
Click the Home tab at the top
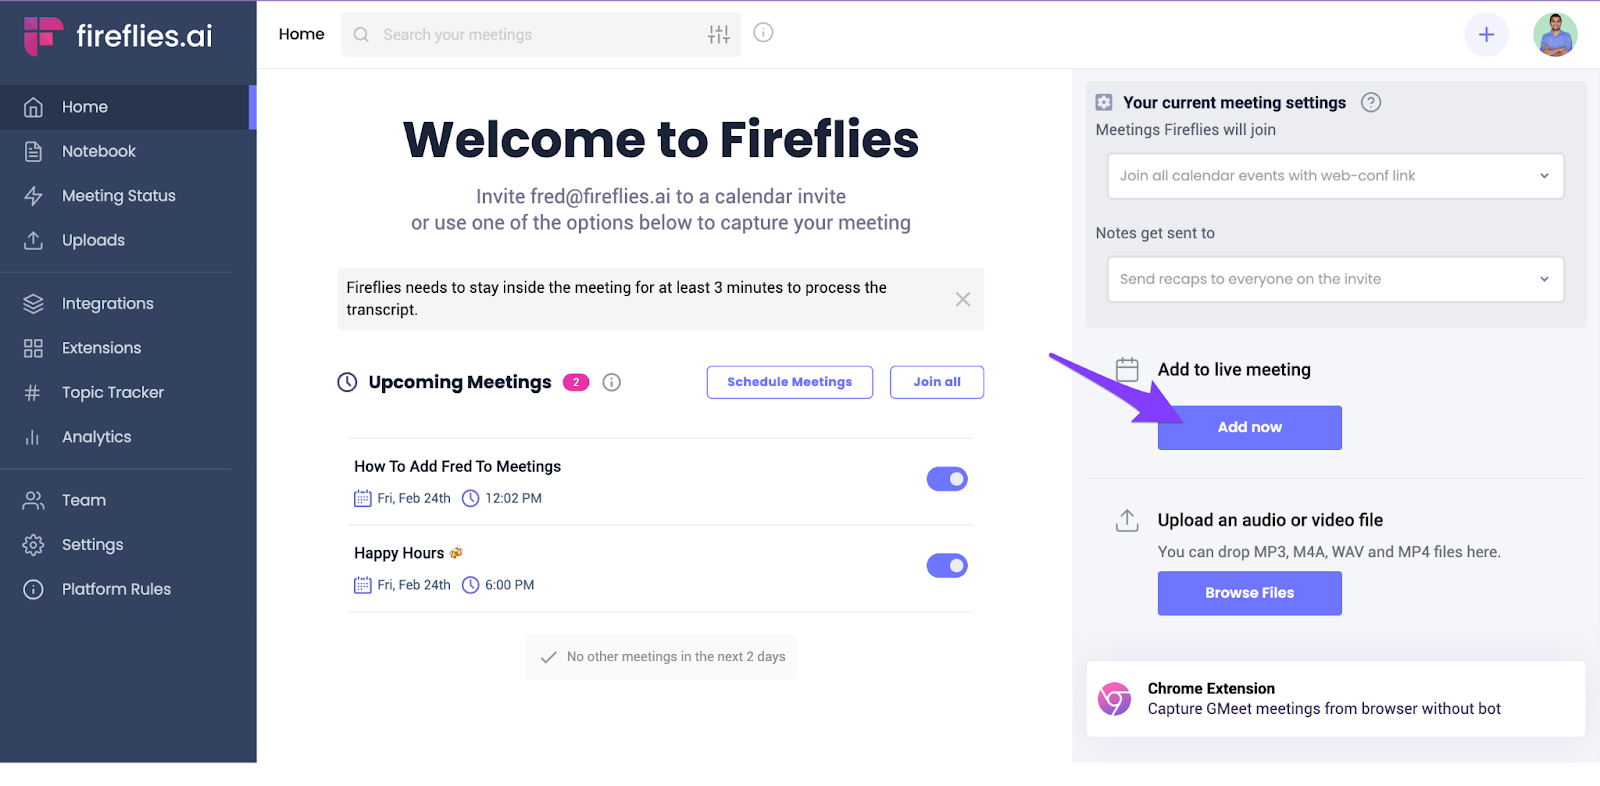[302, 33]
